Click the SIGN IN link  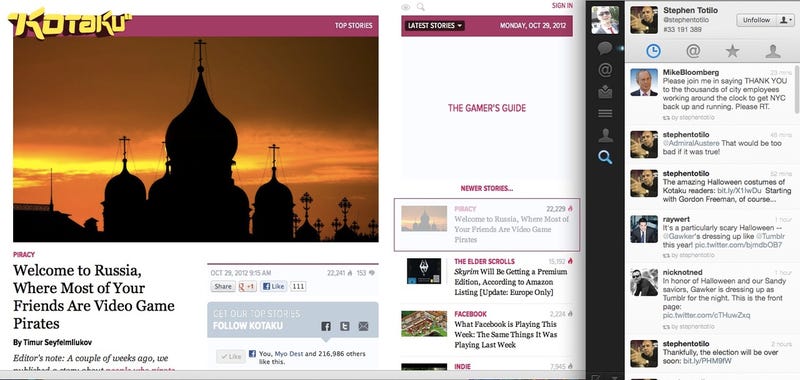562,6
